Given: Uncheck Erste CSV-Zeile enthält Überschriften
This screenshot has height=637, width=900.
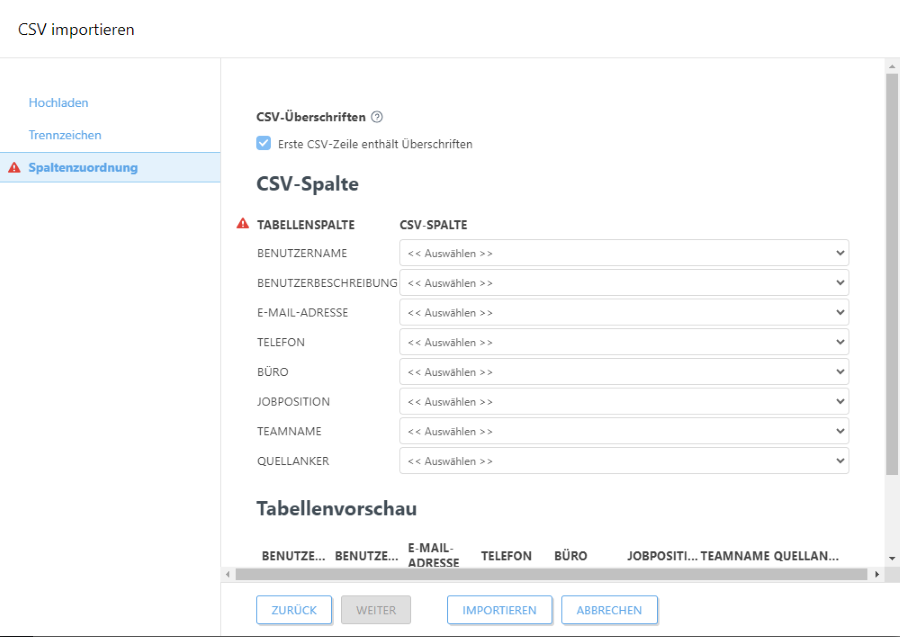Looking at the screenshot, I should [263, 143].
